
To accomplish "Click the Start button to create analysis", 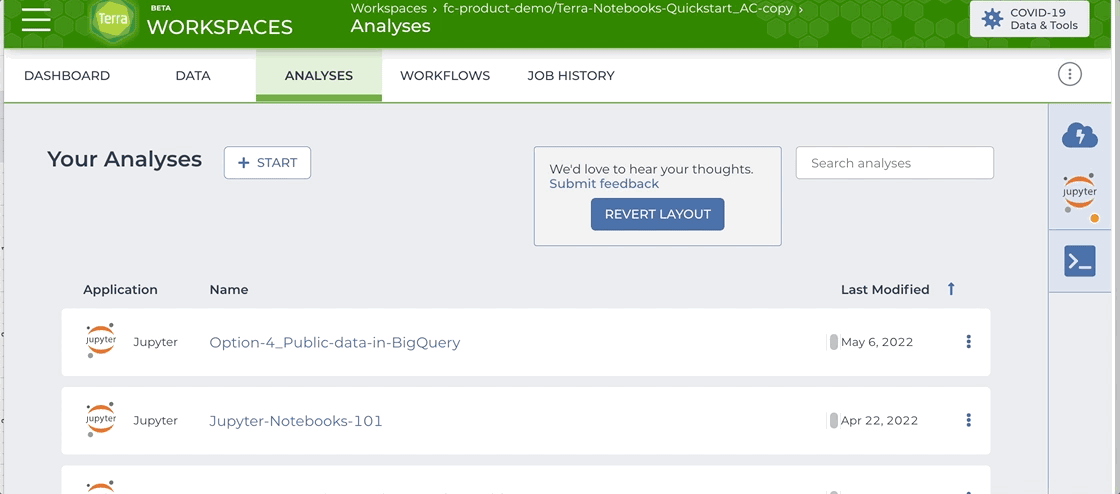I will (x=267, y=163).
